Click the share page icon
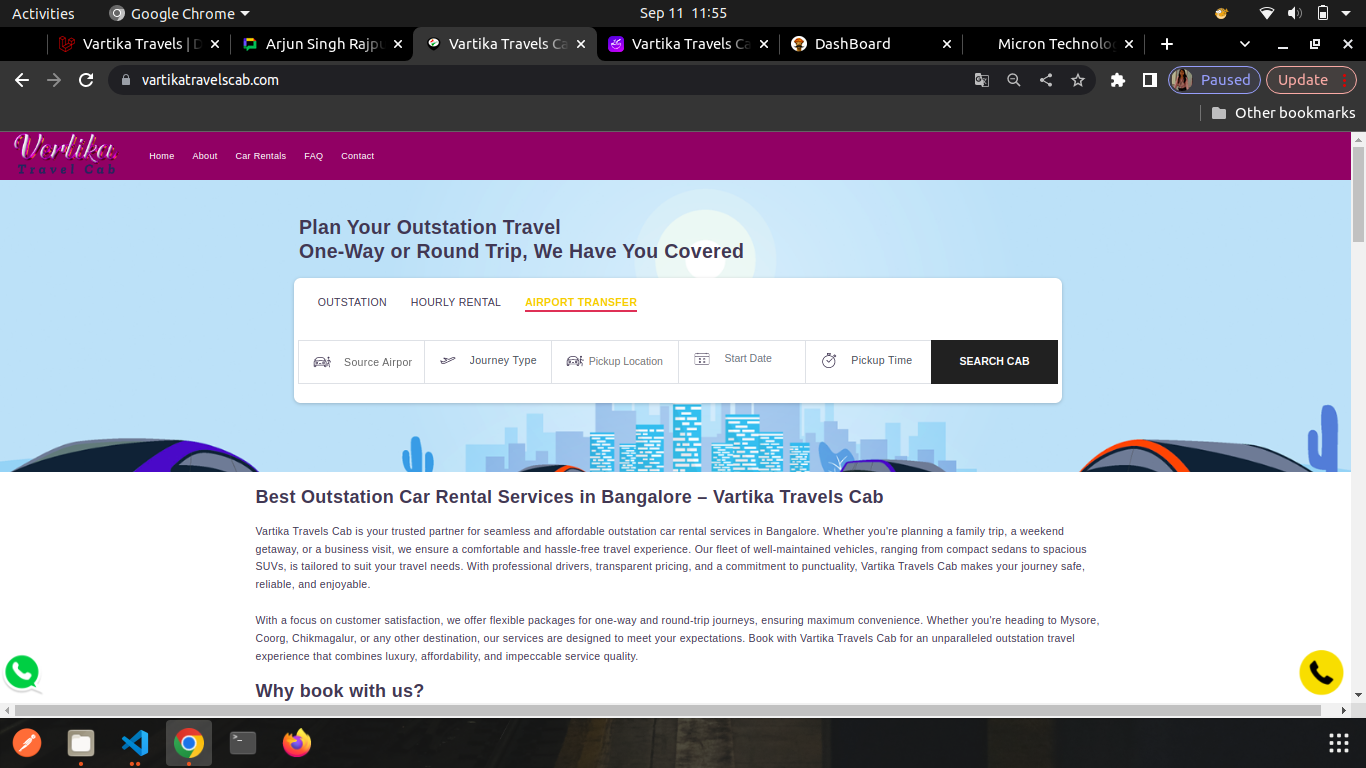This screenshot has height=768, width=1366. pos(1046,80)
